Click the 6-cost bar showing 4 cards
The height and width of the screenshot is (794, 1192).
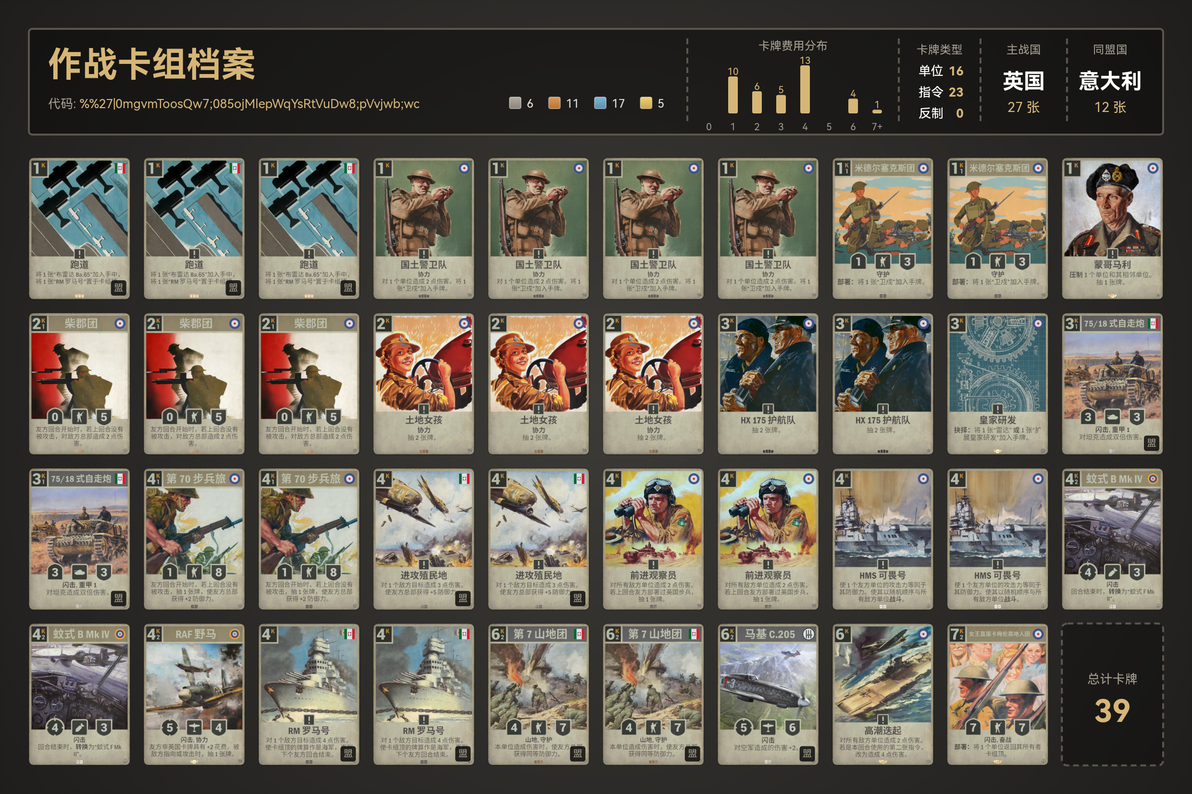[x=853, y=106]
